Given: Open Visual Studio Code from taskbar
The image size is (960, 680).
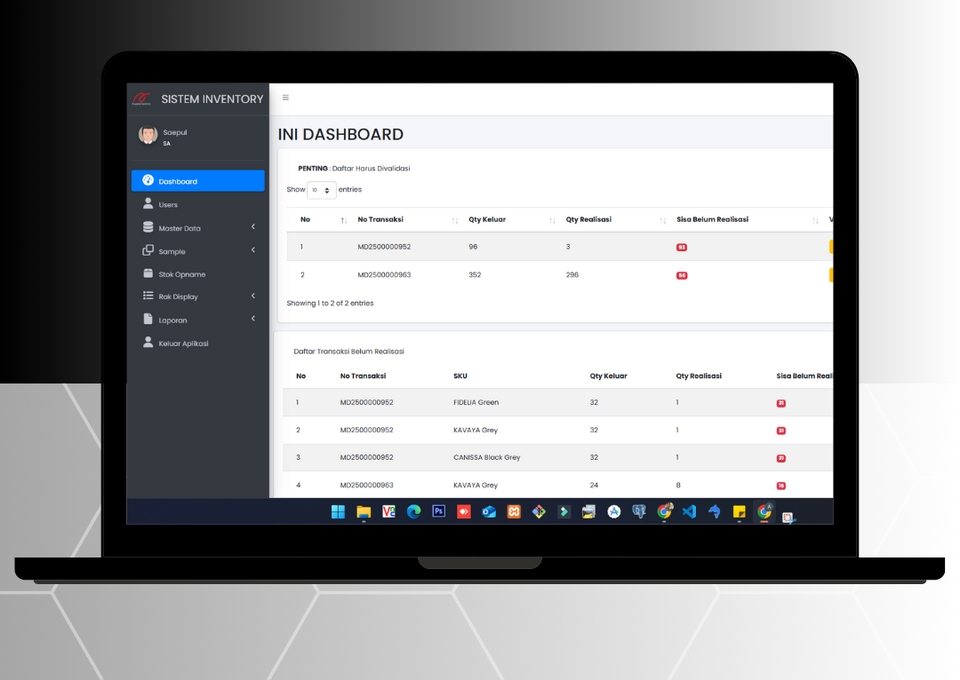Looking at the screenshot, I should (689, 511).
